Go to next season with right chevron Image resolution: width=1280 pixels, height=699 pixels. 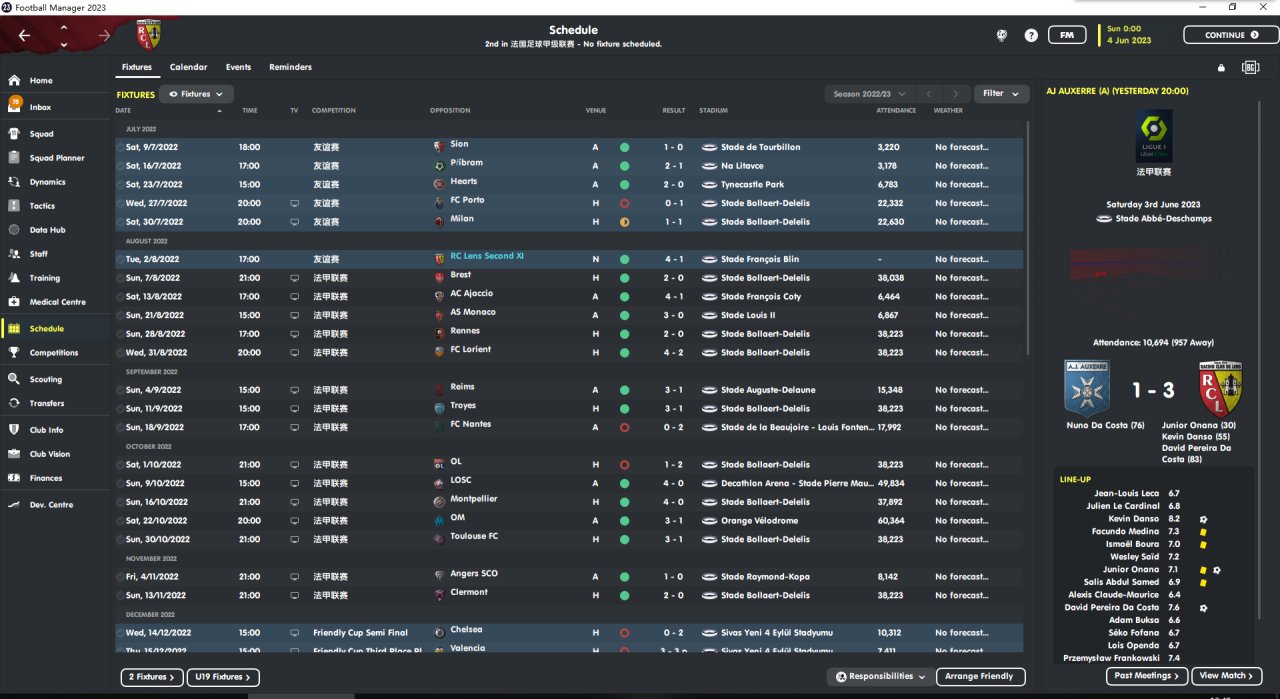click(x=957, y=94)
